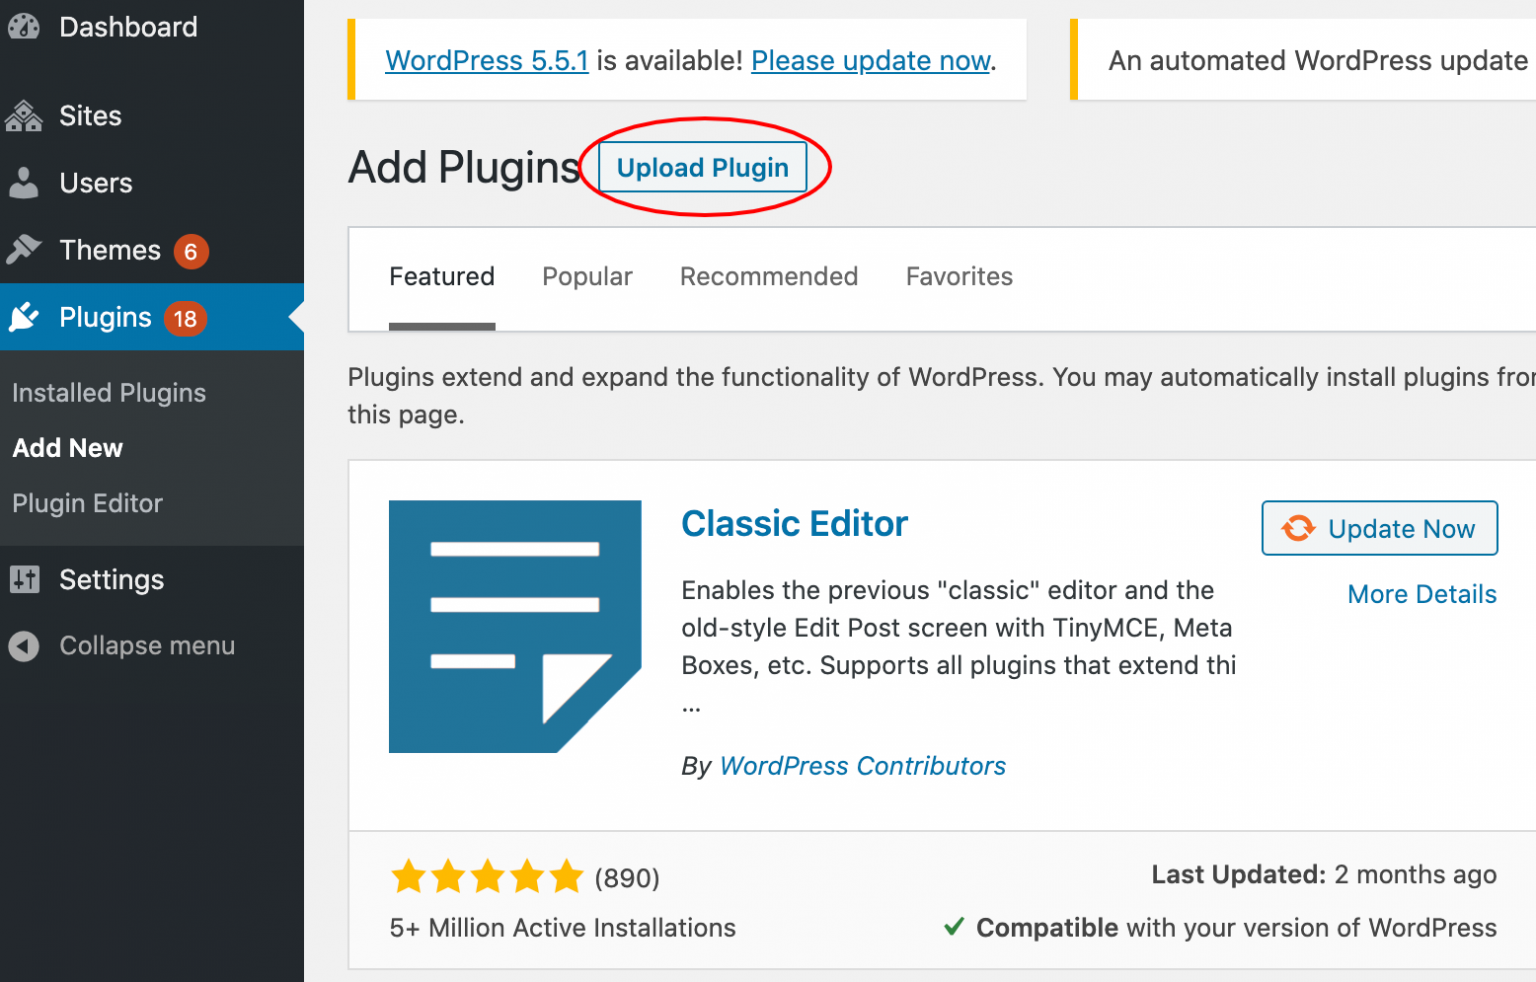Click the Sites houses icon
This screenshot has height=982, width=1536.
point(24,116)
